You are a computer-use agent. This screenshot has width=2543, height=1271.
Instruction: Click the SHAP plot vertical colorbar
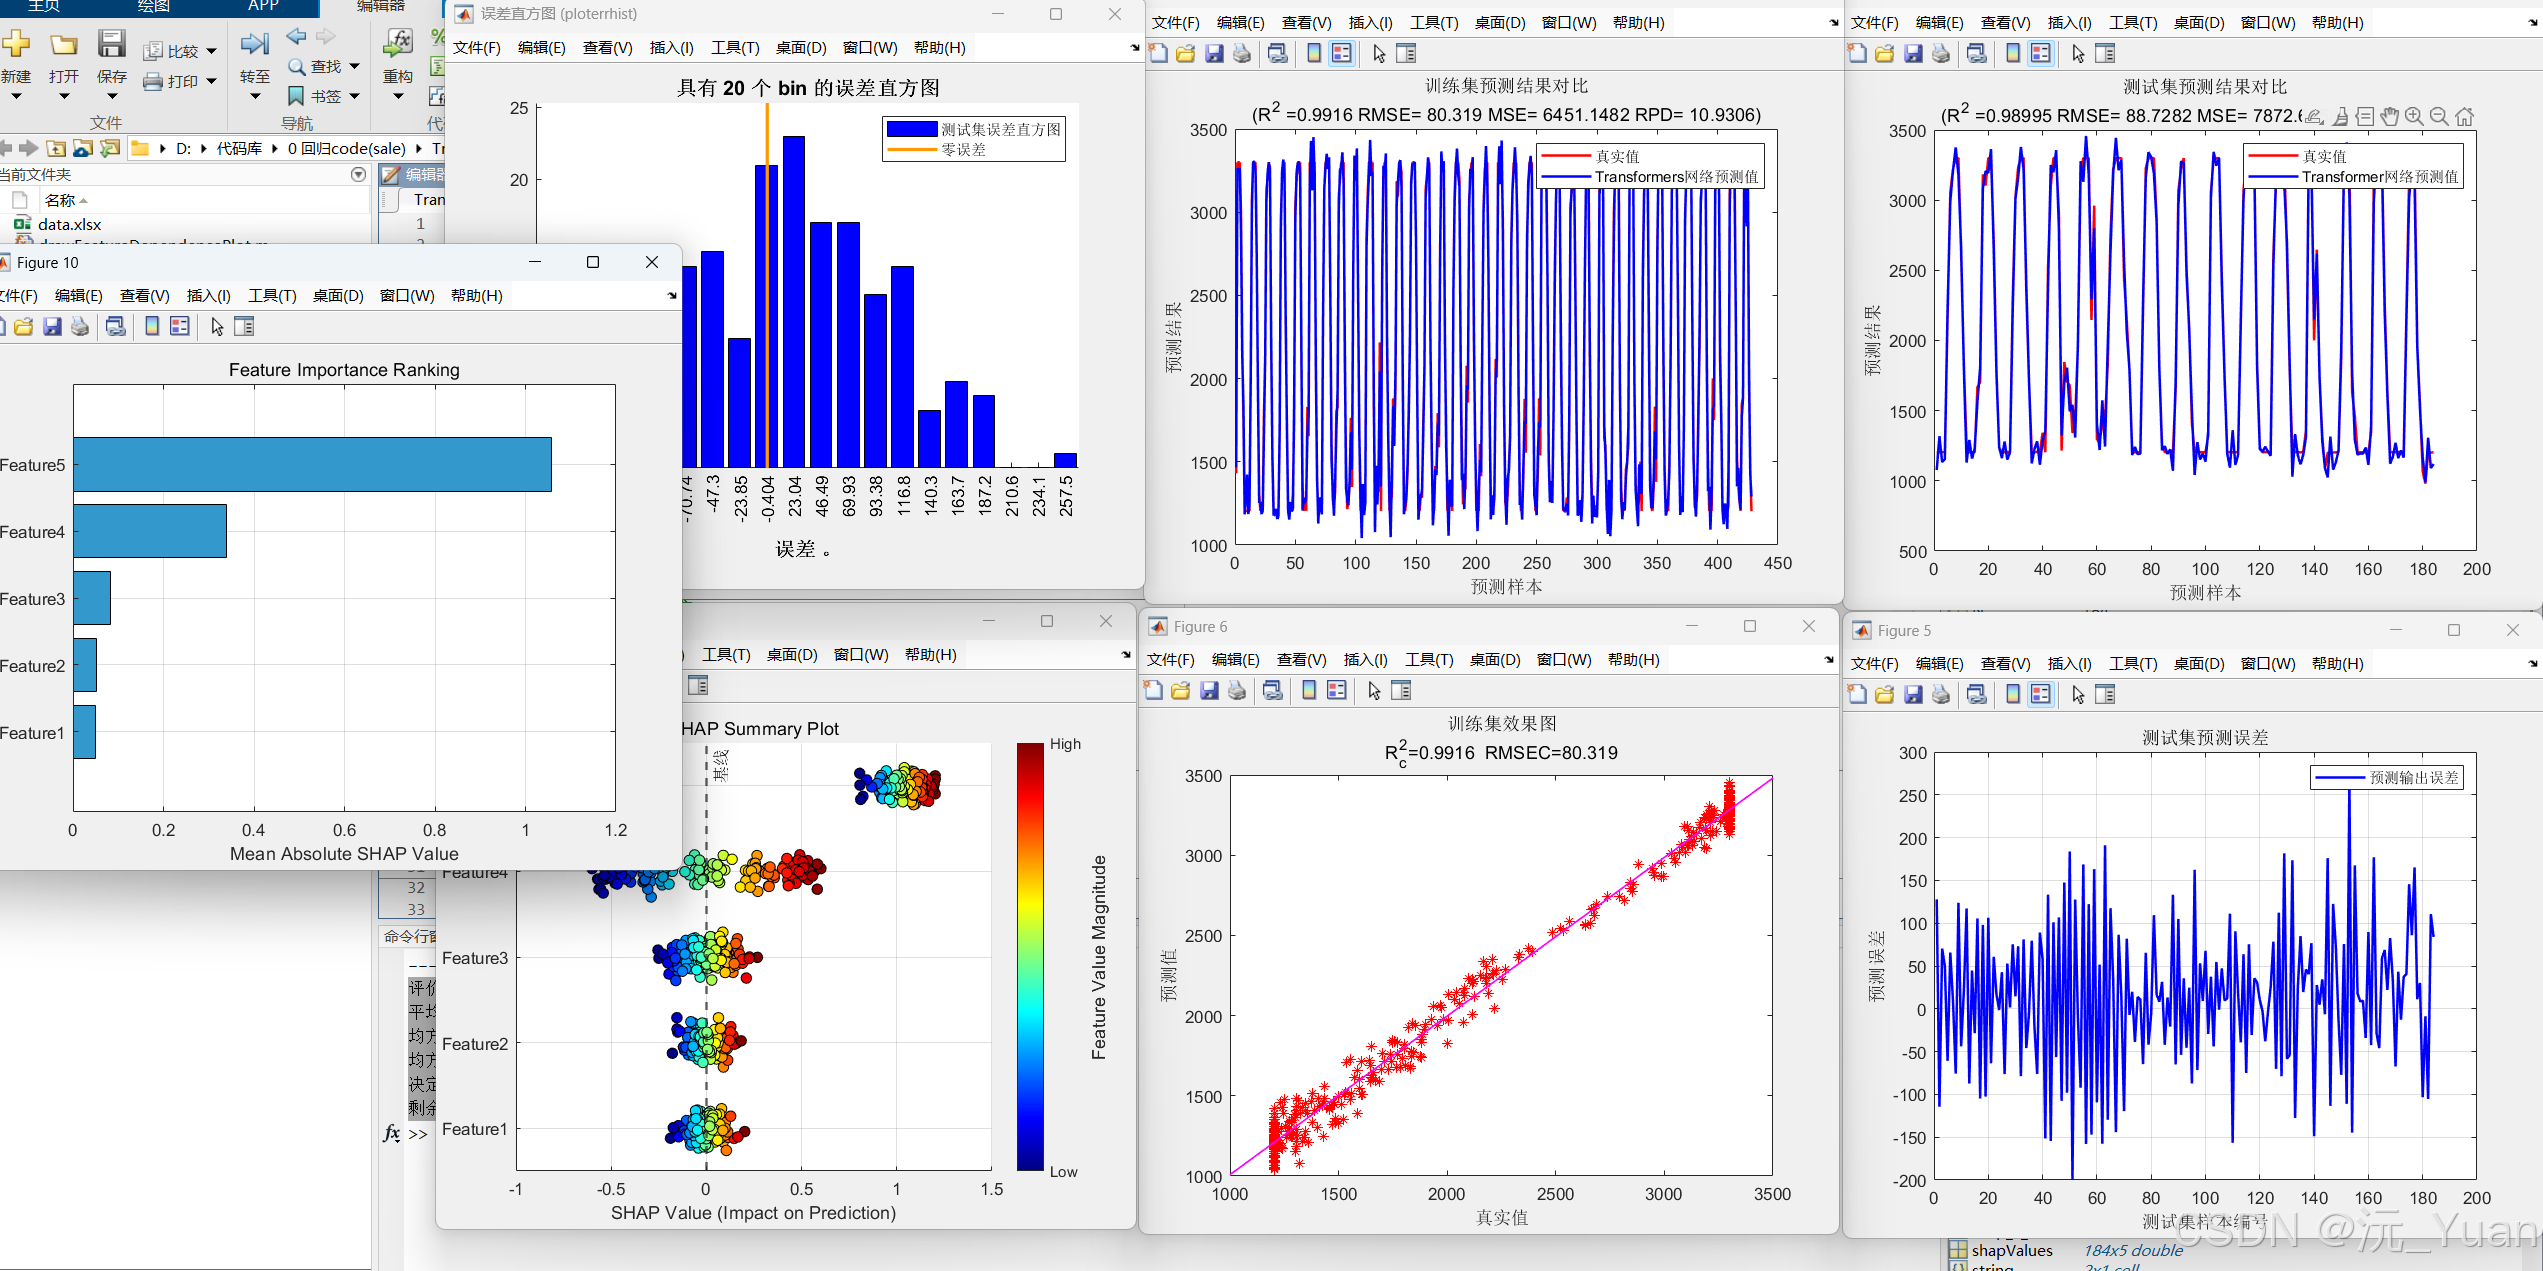(1030, 956)
